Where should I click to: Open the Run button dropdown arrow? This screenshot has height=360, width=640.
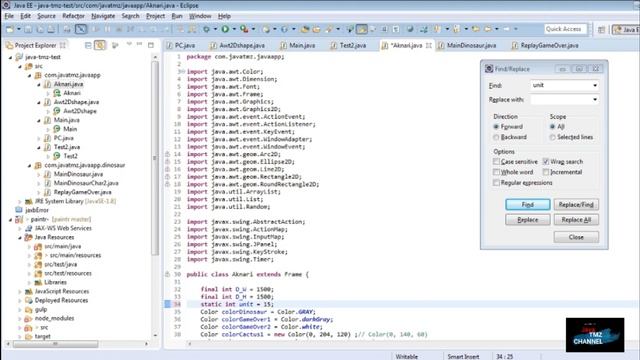[x=234, y=29]
